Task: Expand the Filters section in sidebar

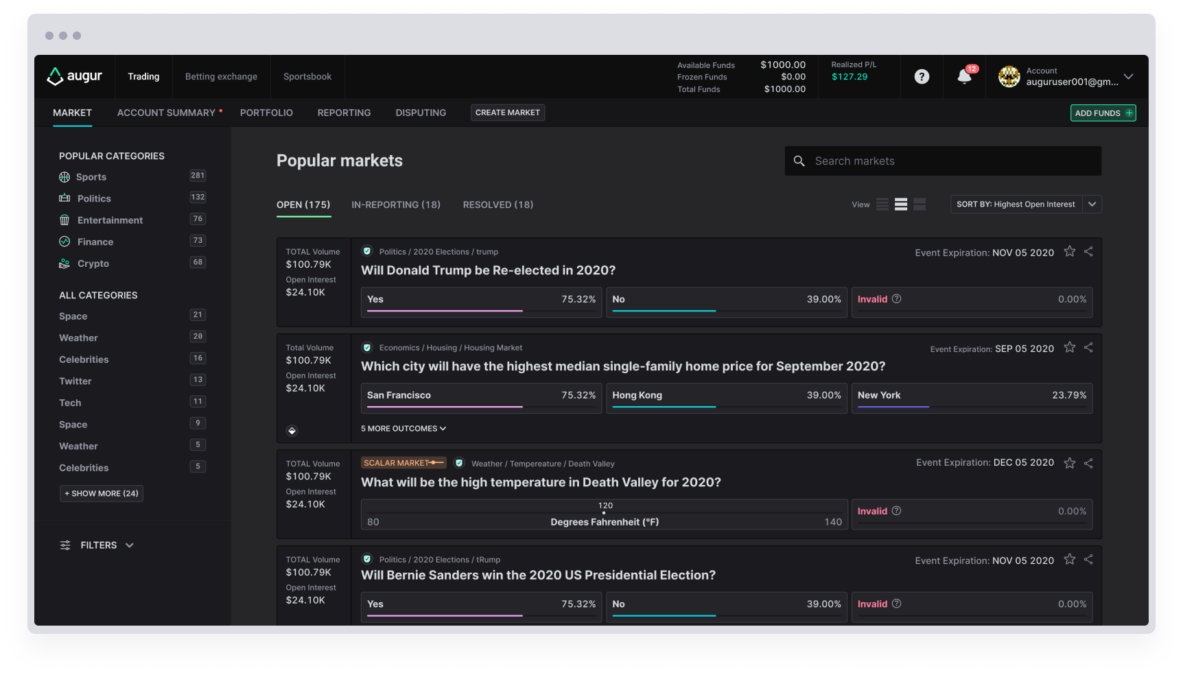Action: (x=97, y=545)
